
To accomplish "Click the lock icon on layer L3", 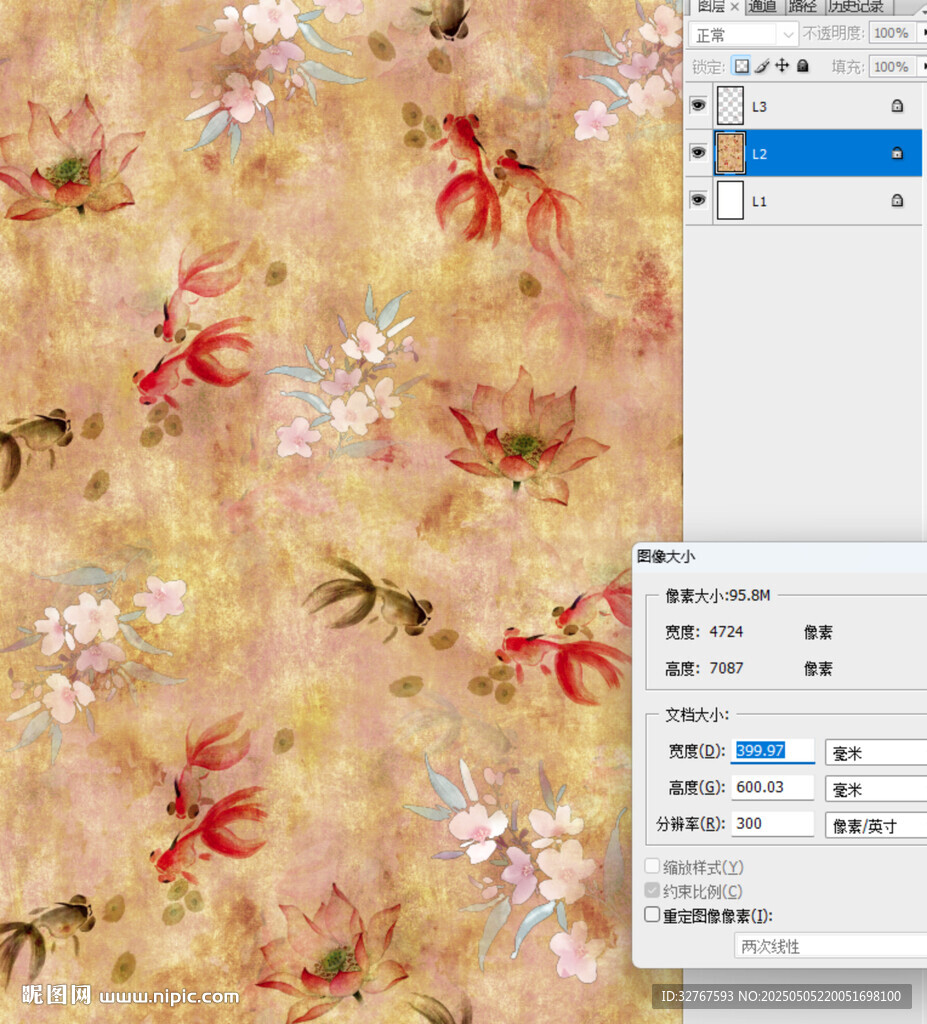I will click(897, 106).
